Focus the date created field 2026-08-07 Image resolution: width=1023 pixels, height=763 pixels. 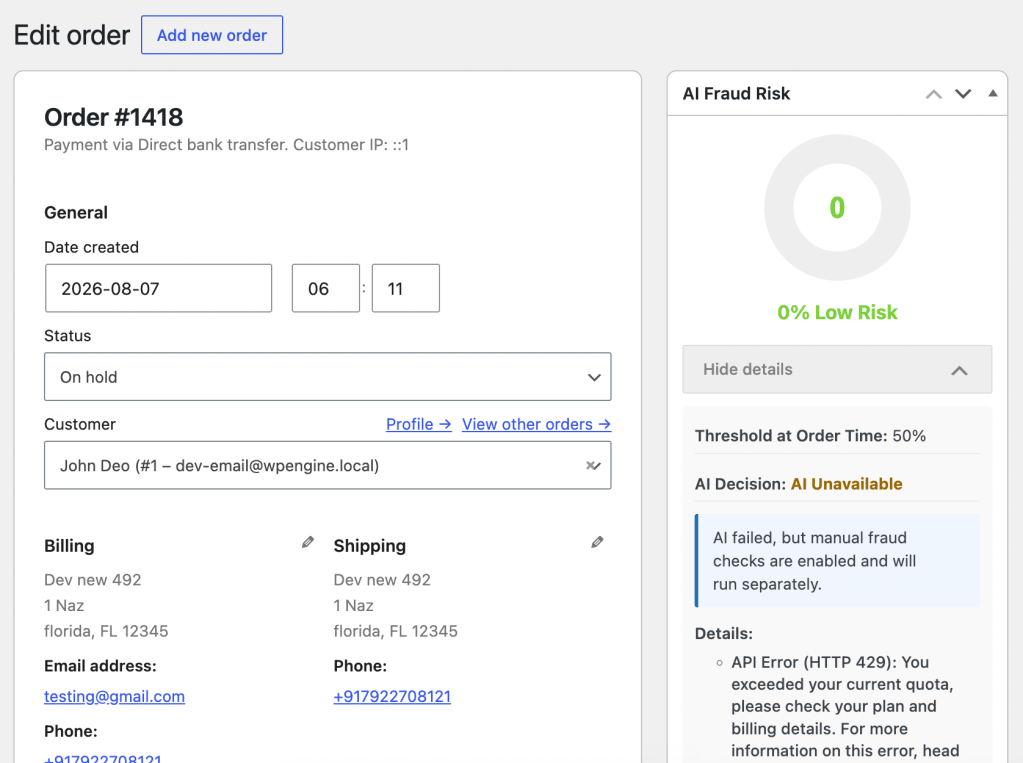coord(159,288)
